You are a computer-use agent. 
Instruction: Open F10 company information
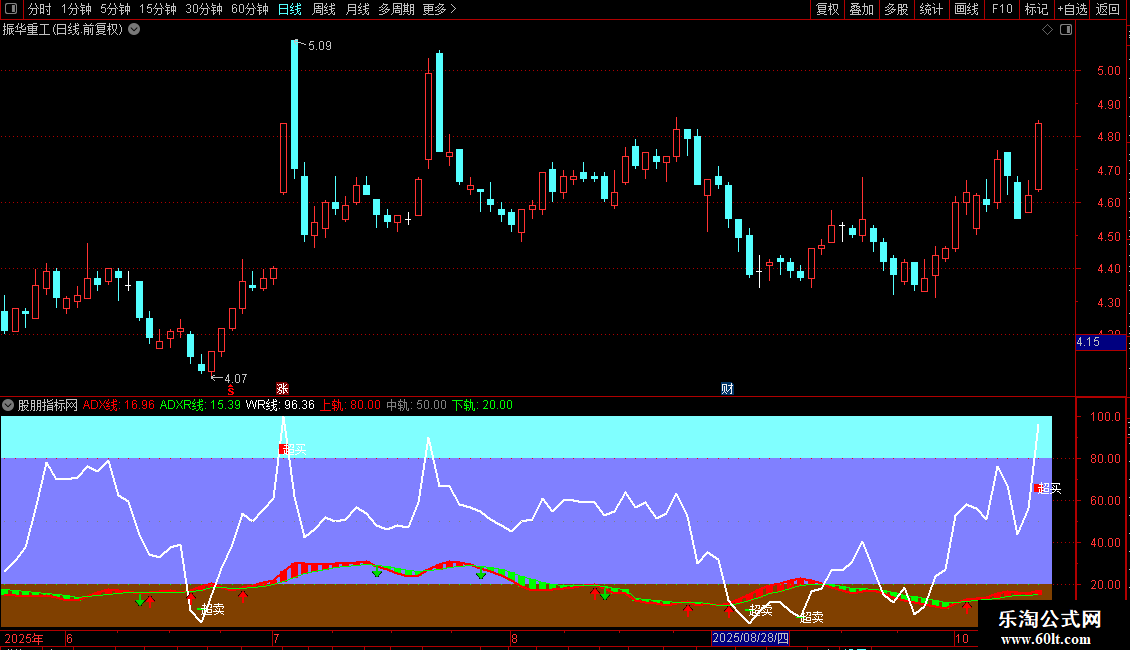[x=1002, y=9]
